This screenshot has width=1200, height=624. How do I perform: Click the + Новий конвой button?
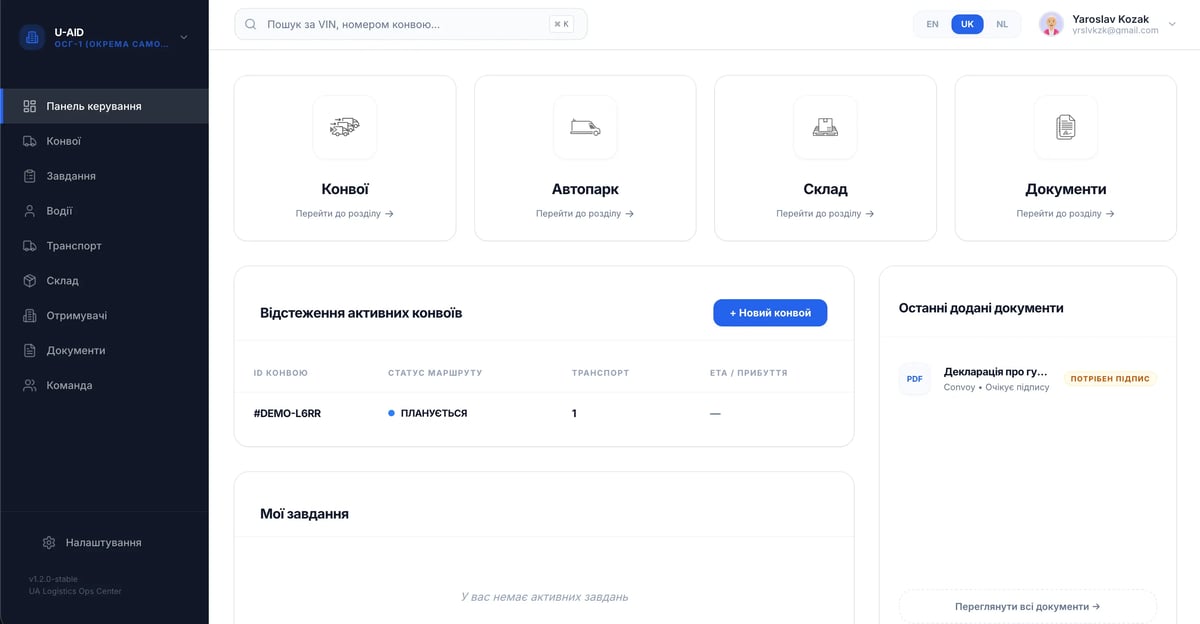pos(770,313)
